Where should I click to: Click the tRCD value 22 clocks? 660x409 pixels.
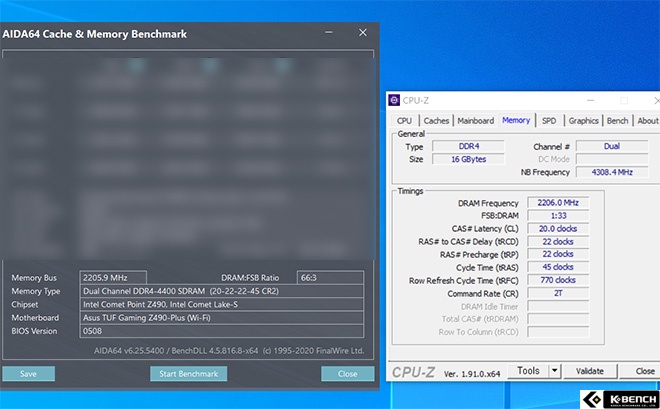click(x=558, y=242)
